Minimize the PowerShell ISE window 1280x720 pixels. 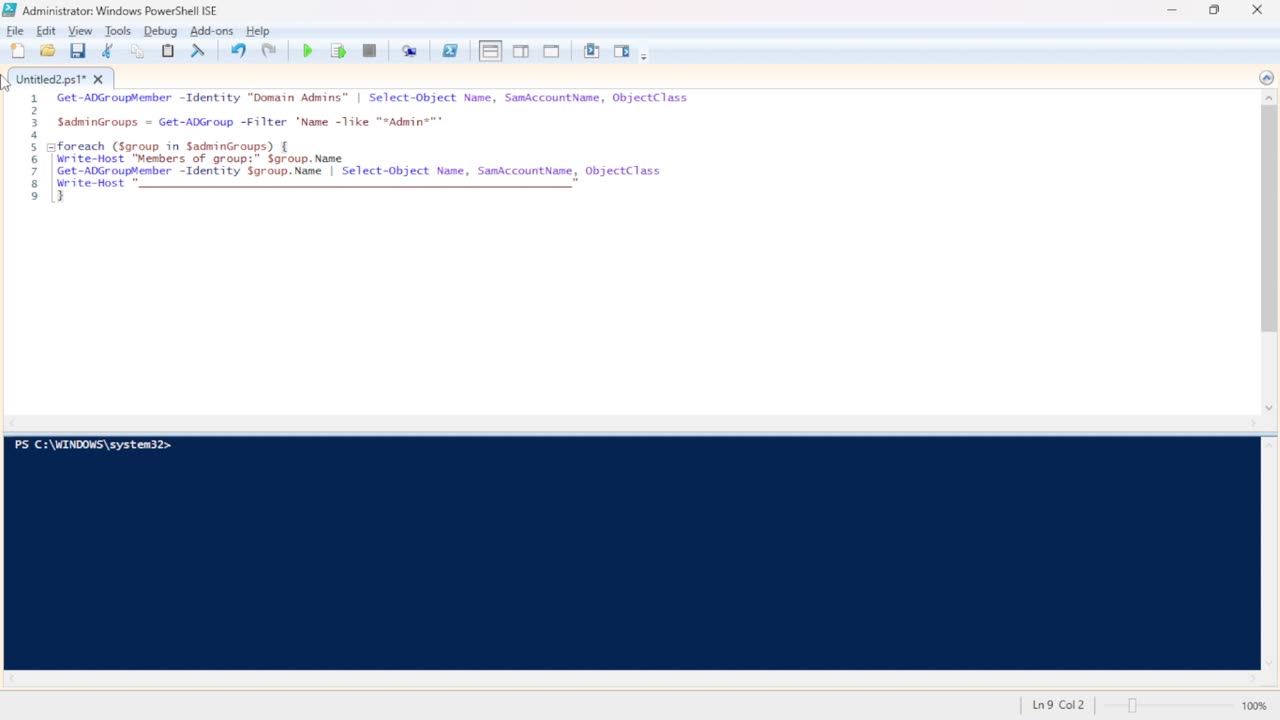pos(1172,10)
